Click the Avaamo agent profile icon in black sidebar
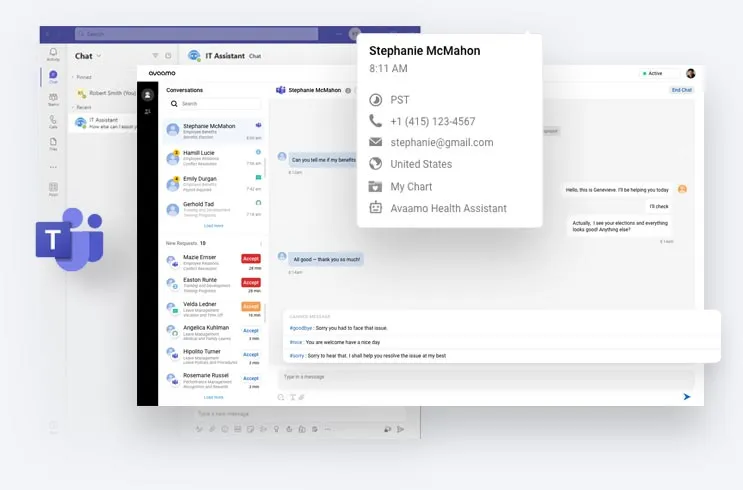743x490 pixels. pos(148,95)
